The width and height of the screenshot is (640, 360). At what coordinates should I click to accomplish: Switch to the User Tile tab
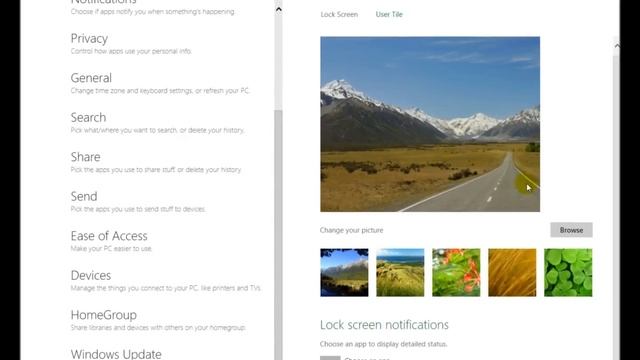[x=389, y=14]
